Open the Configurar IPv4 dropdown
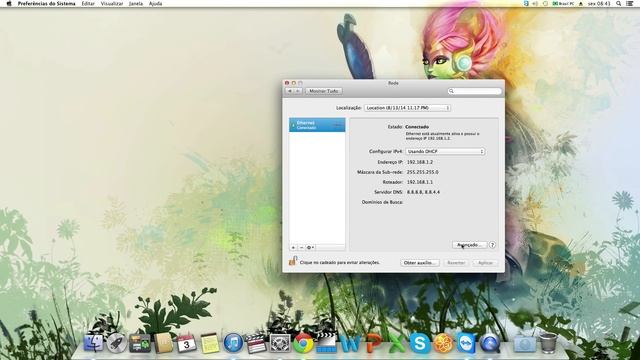This screenshot has height=360, width=640. point(445,151)
